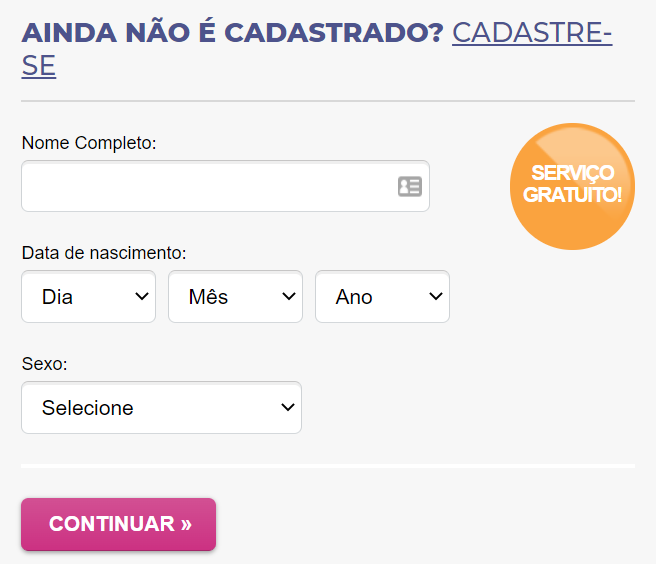Click the chevron arrow on Selecione dropdown
The width and height of the screenshot is (656, 564).
point(288,407)
